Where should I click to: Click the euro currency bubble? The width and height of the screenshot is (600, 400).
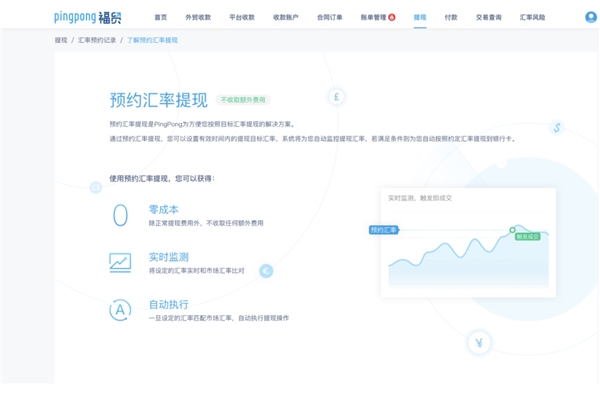point(266,270)
